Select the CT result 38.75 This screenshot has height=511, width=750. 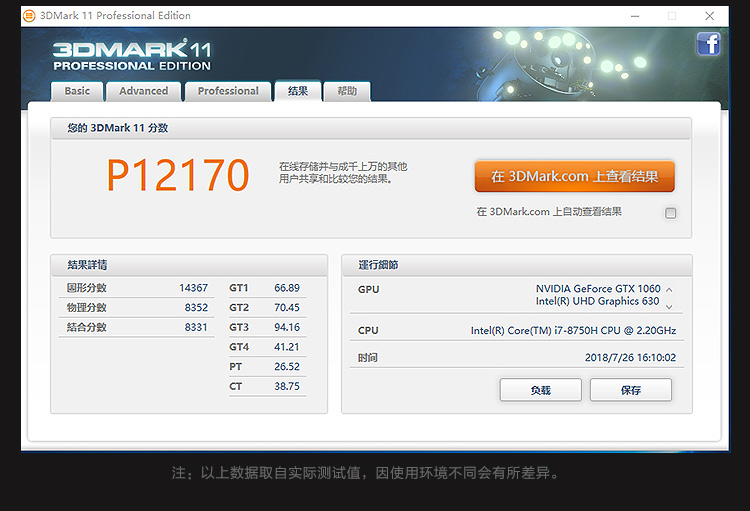click(x=287, y=386)
